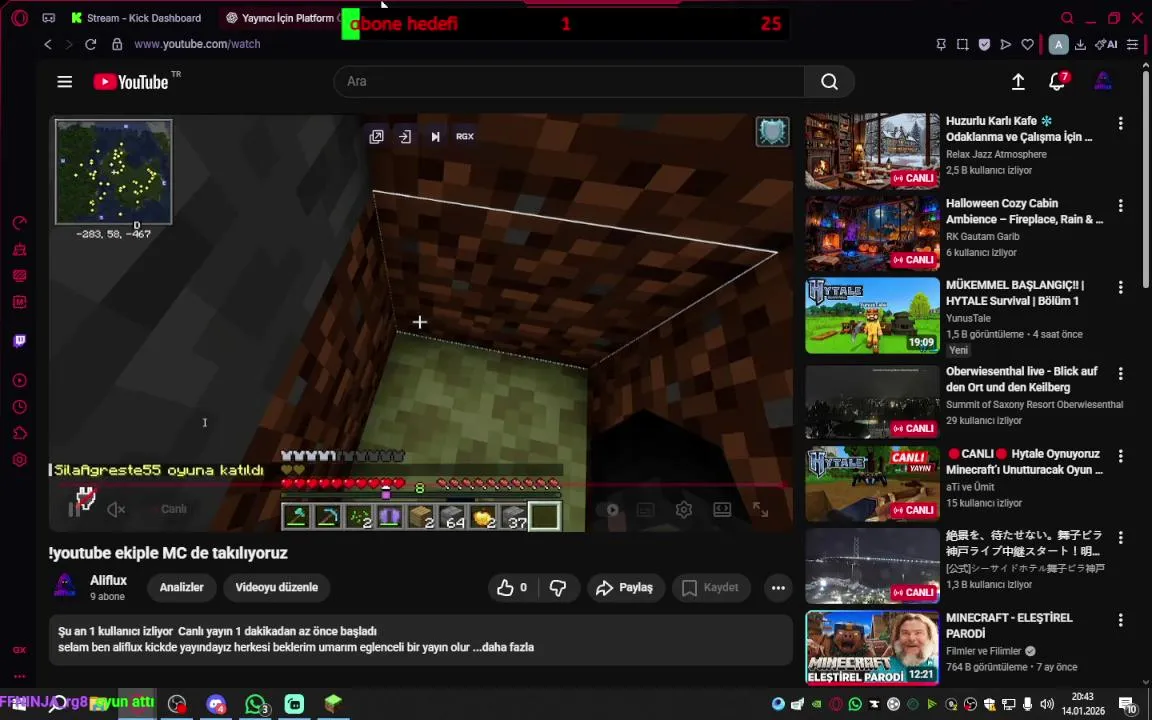
Task: Open options for Hytale Oynuyoruz video
Action: coord(1120,456)
